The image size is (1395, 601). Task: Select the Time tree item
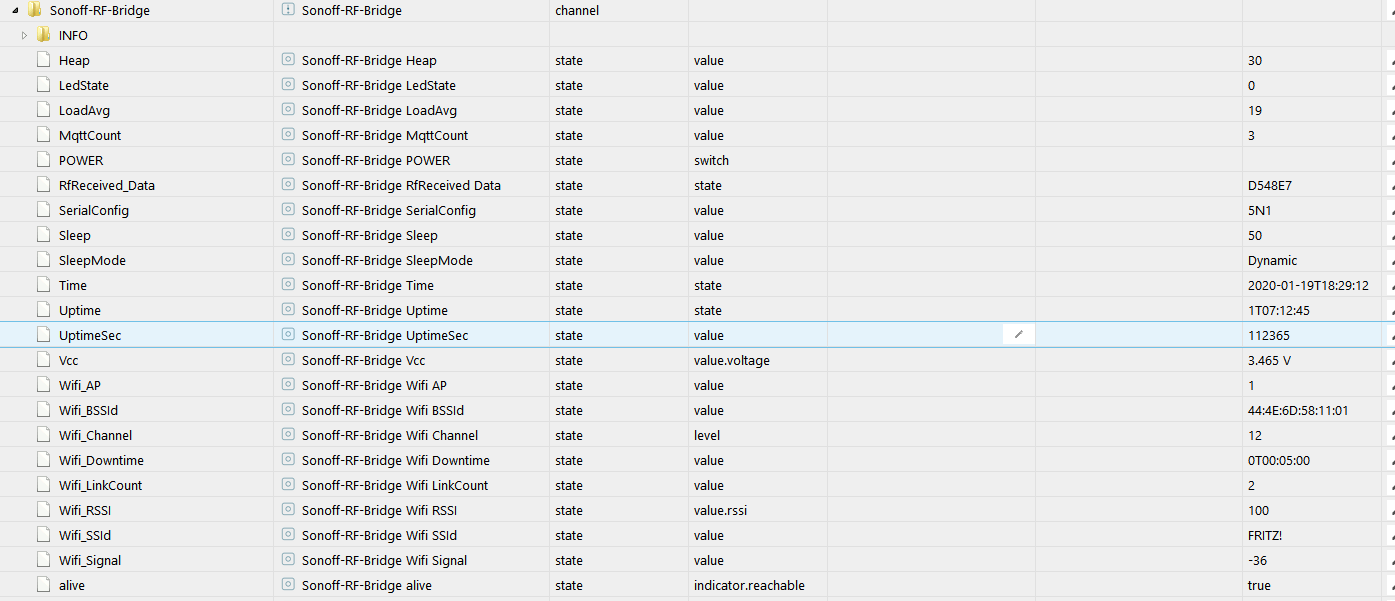click(x=73, y=285)
